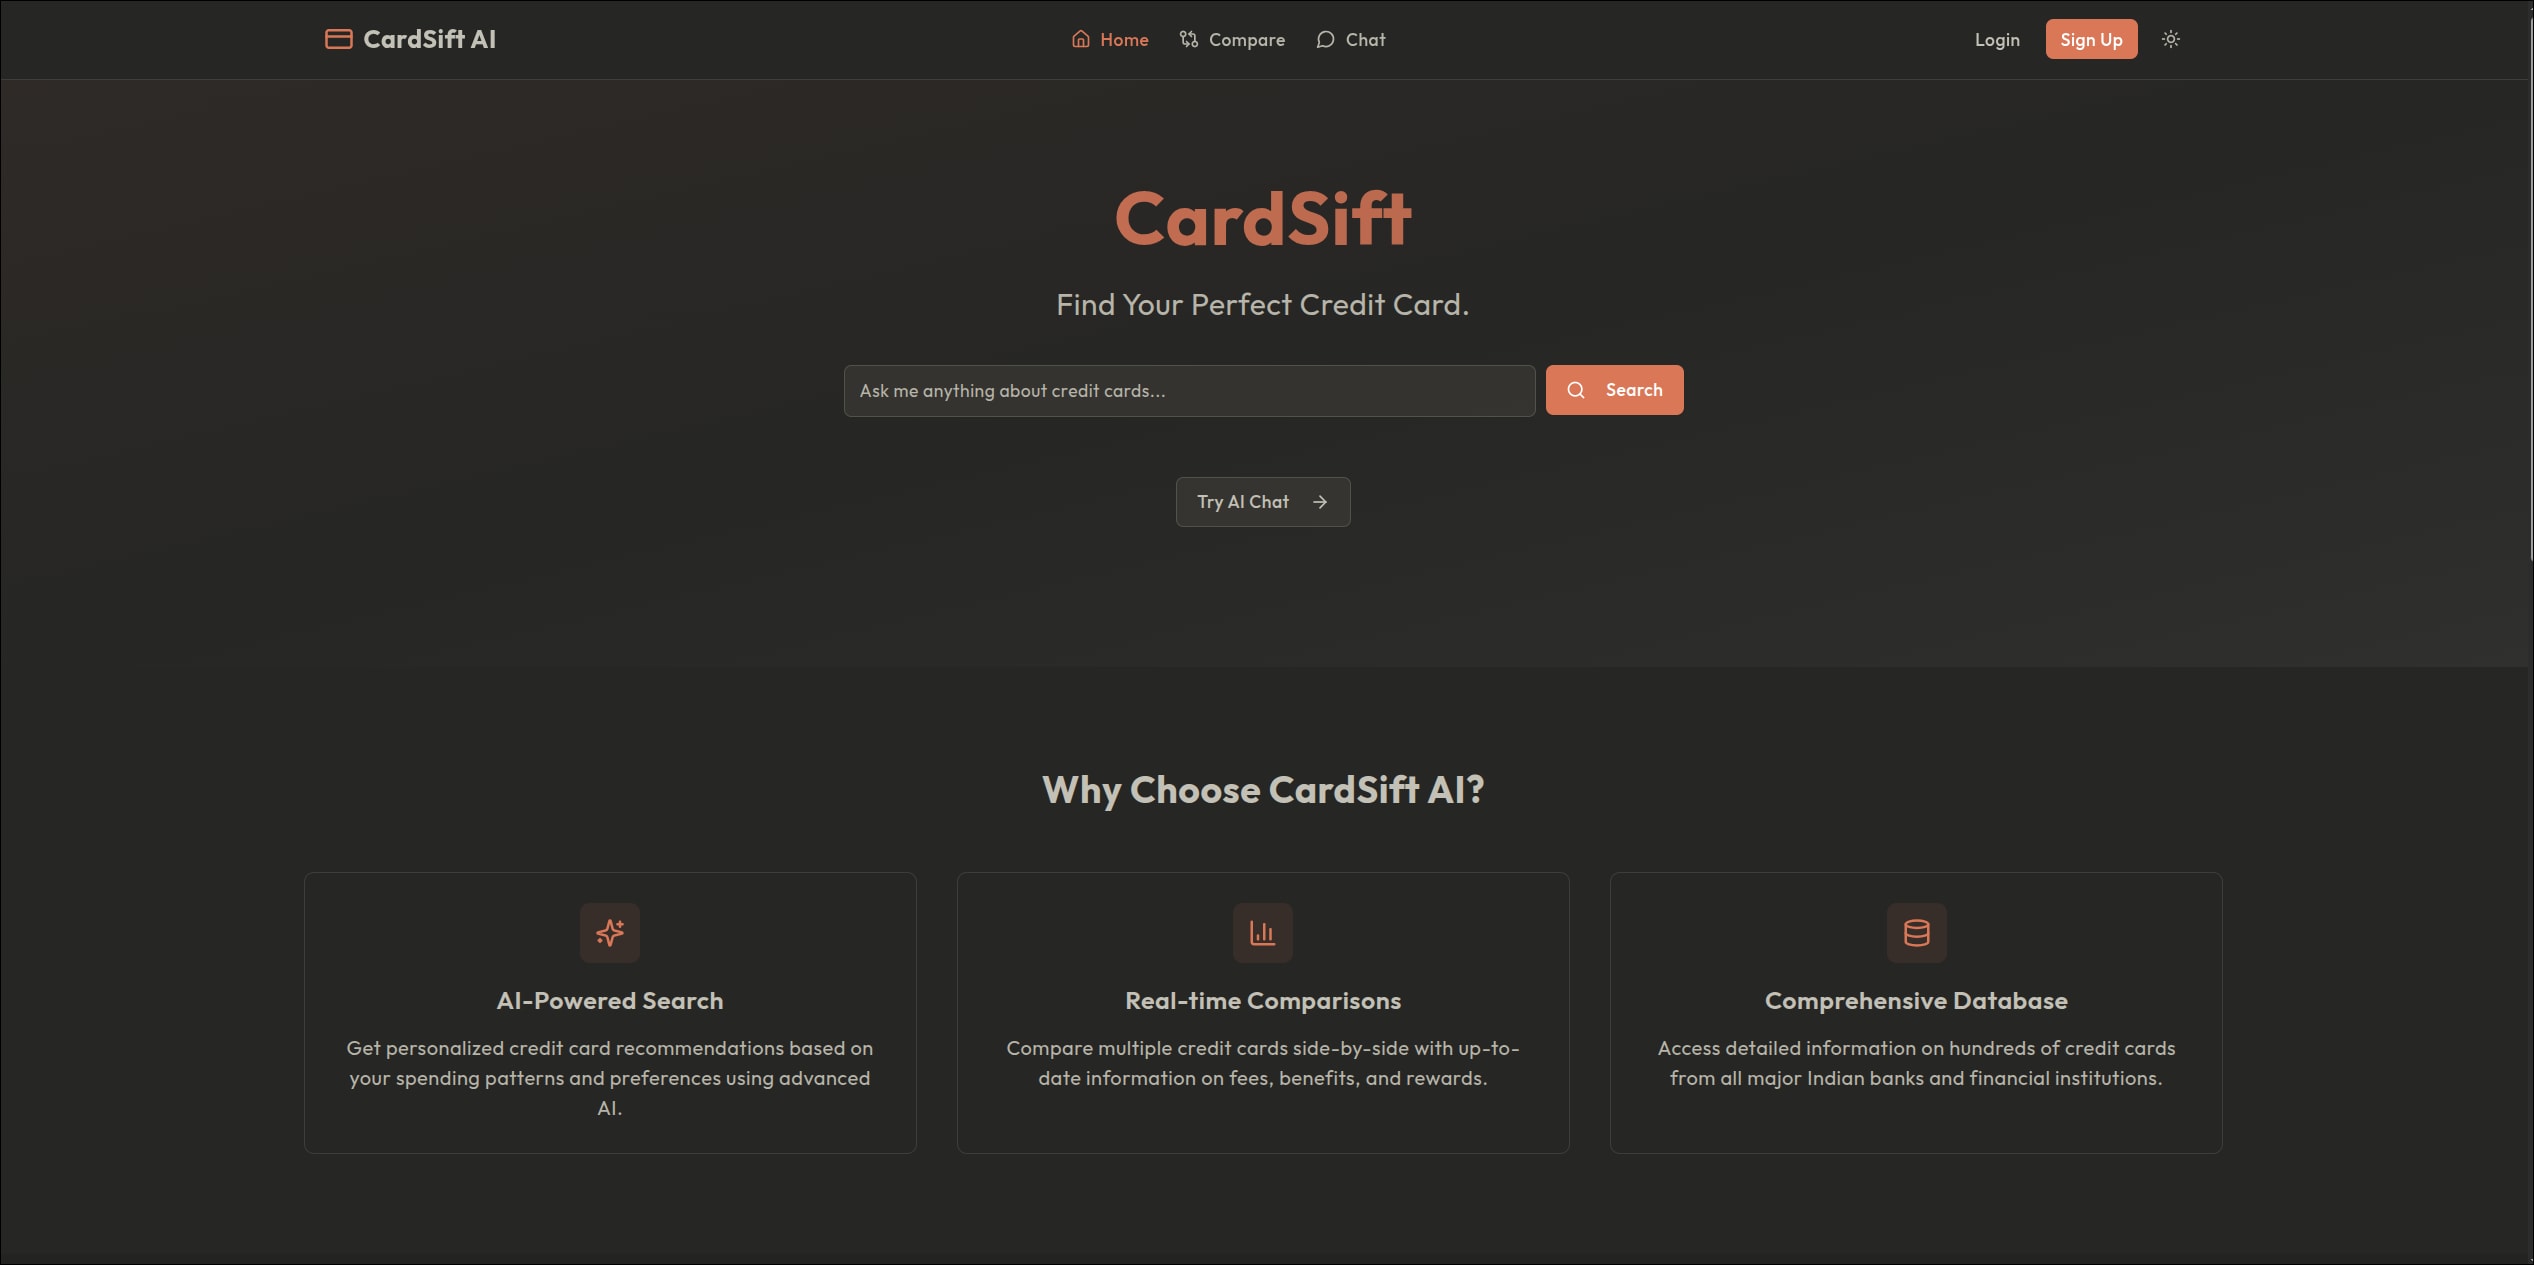Click the Home house icon in navbar
2534x1265 pixels.
pos(1080,39)
